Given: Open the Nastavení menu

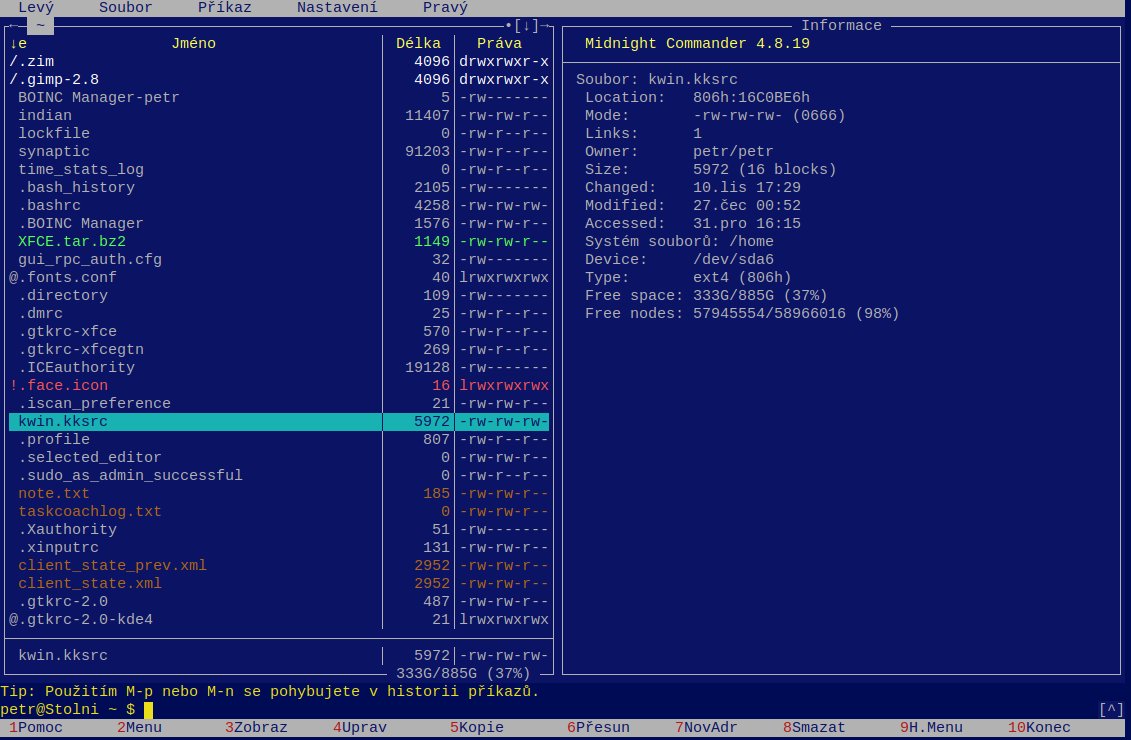Looking at the screenshot, I should pos(337,7).
